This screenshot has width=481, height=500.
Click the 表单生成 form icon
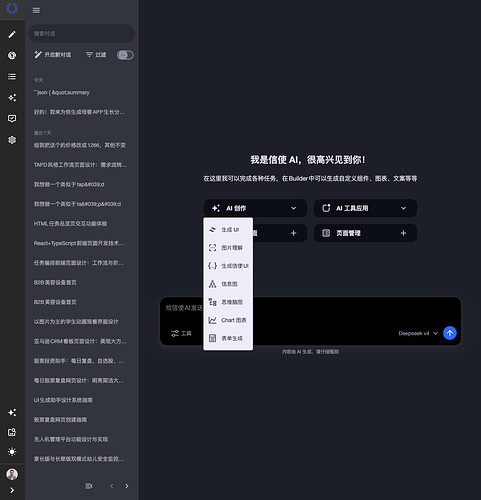pos(212,338)
